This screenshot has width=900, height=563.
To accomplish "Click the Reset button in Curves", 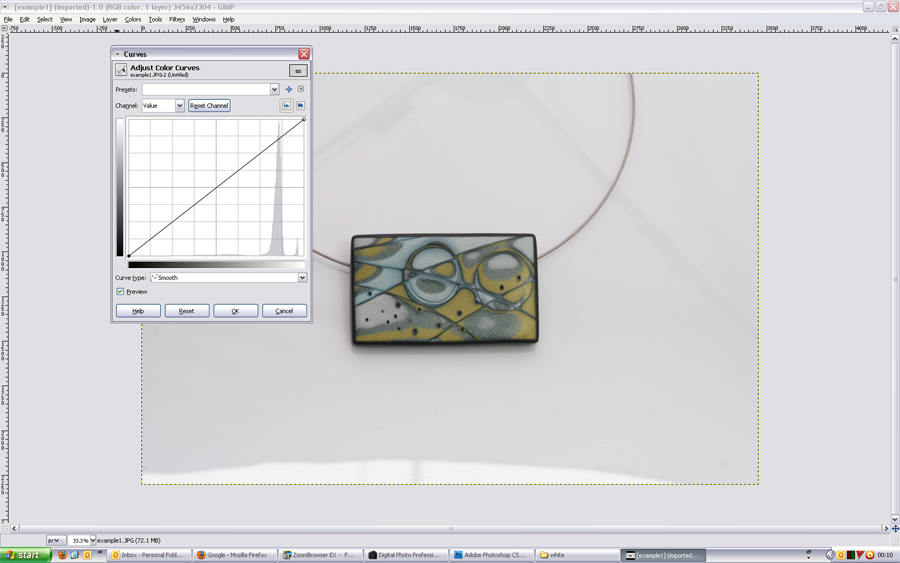I will point(187,311).
